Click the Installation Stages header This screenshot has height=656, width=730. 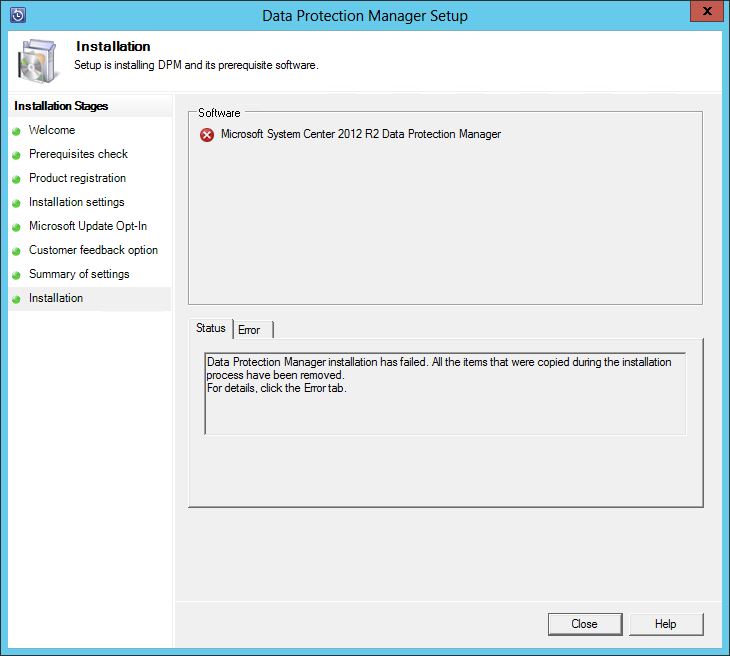tap(61, 106)
